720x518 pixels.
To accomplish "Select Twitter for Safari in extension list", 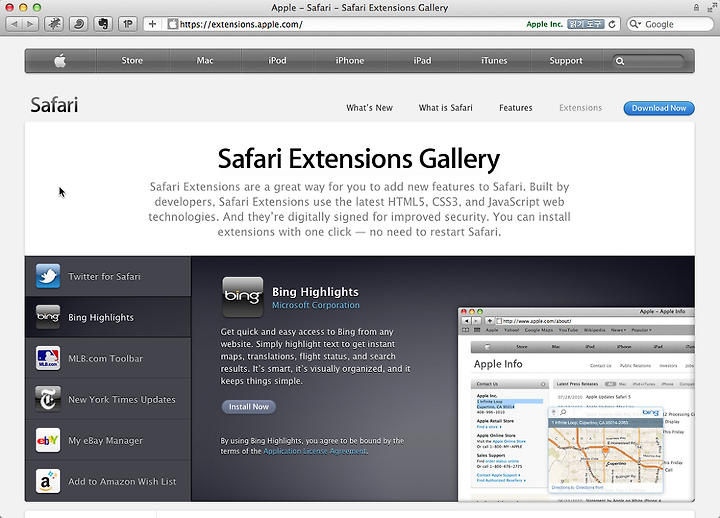I will 108,276.
